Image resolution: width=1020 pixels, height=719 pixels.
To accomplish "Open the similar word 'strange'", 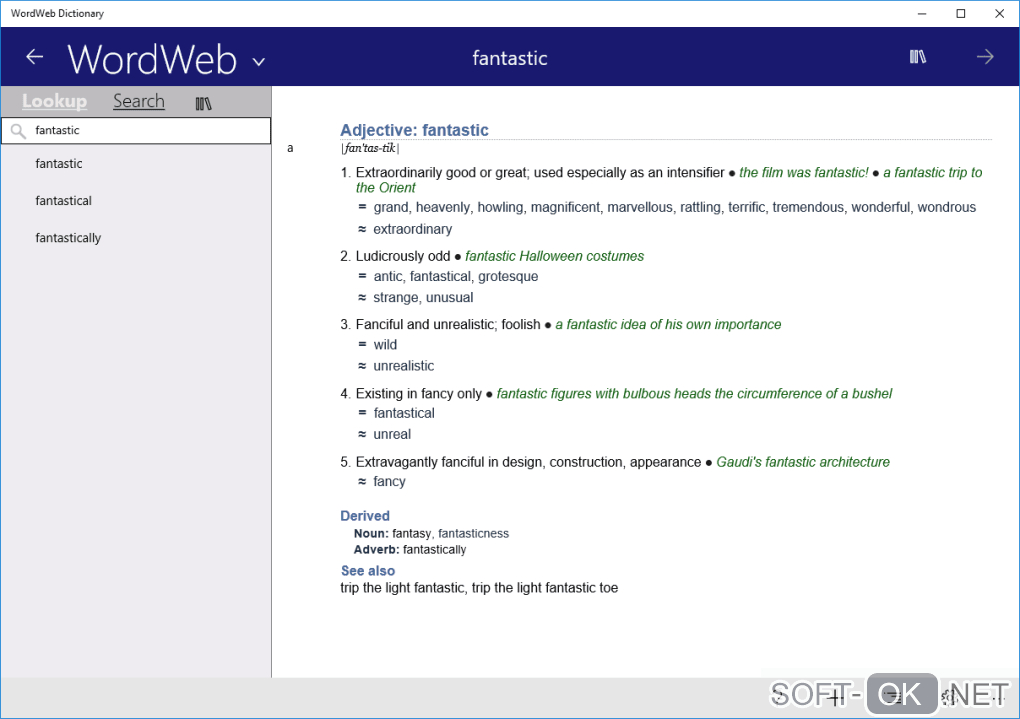I will click(396, 298).
